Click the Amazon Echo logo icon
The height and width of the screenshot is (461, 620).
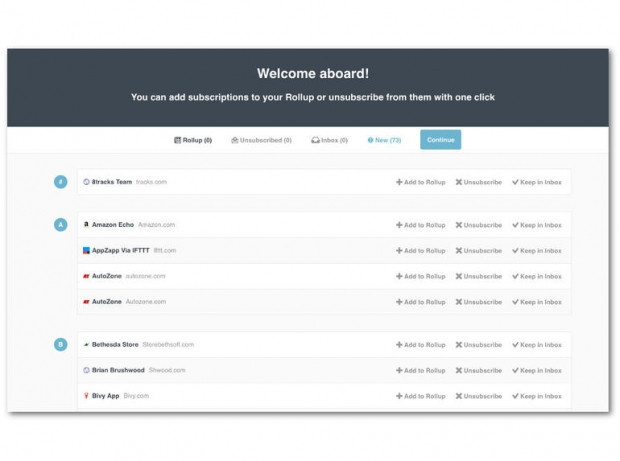click(x=86, y=225)
